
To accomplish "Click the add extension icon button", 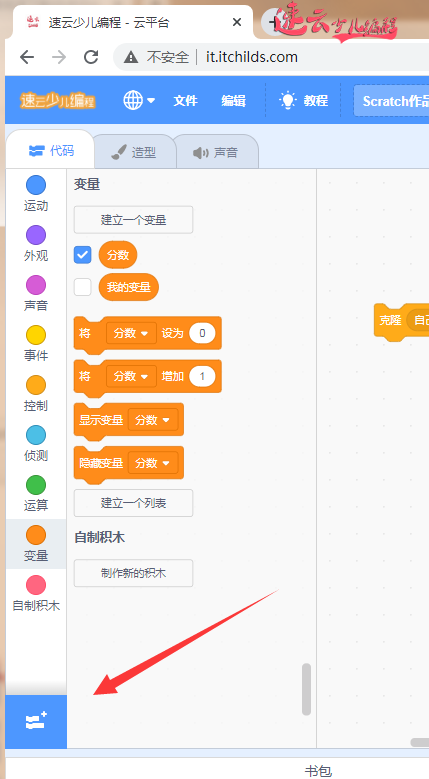I will [36, 721].
